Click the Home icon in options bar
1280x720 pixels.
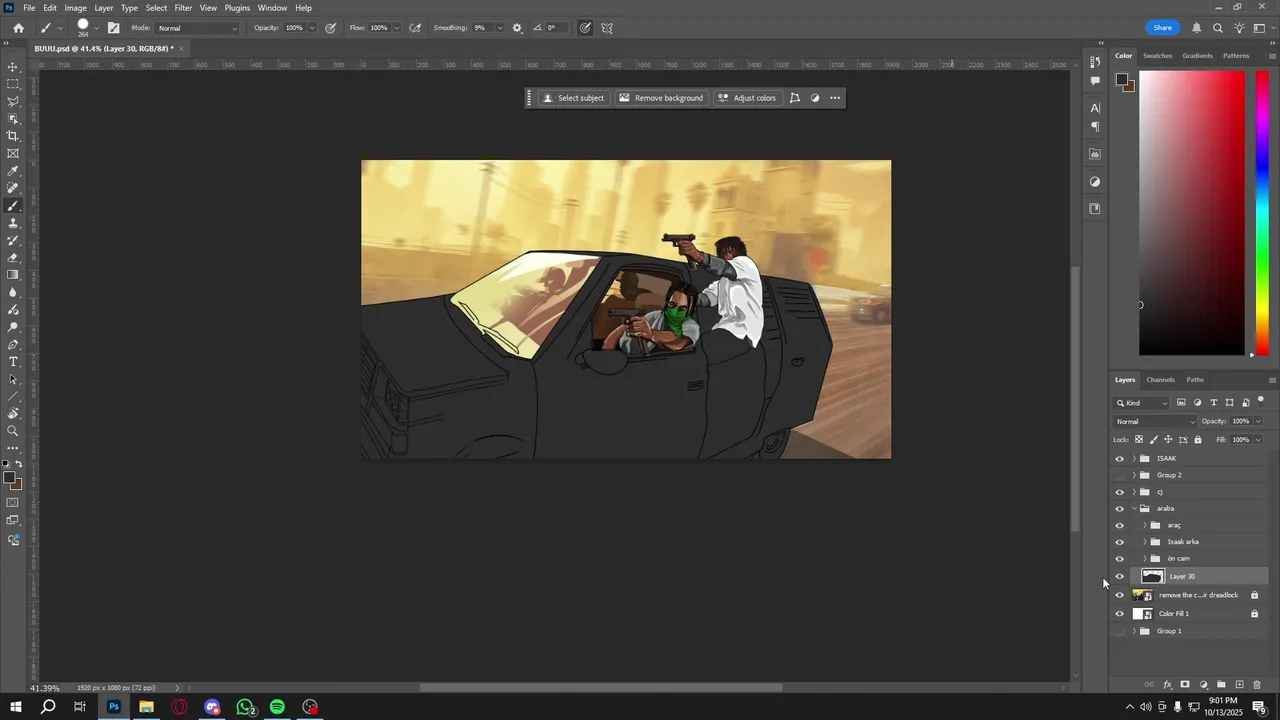coord(18,28)
